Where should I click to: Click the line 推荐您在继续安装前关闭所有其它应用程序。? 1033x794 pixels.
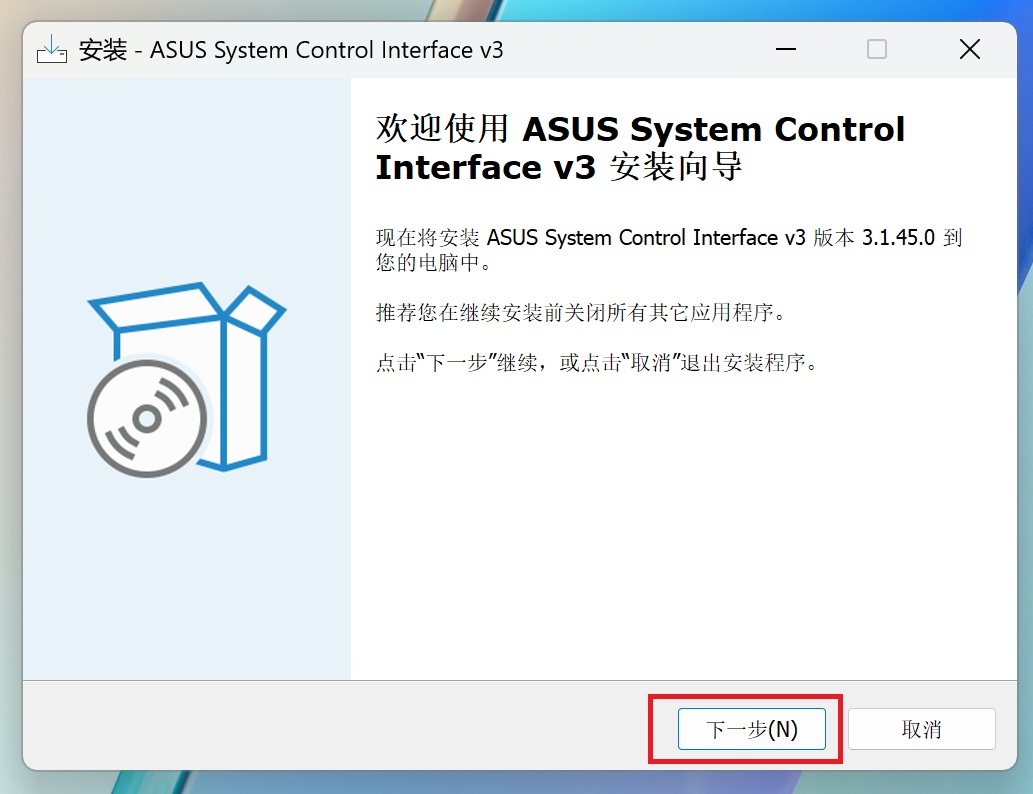[x=581, y=312]
